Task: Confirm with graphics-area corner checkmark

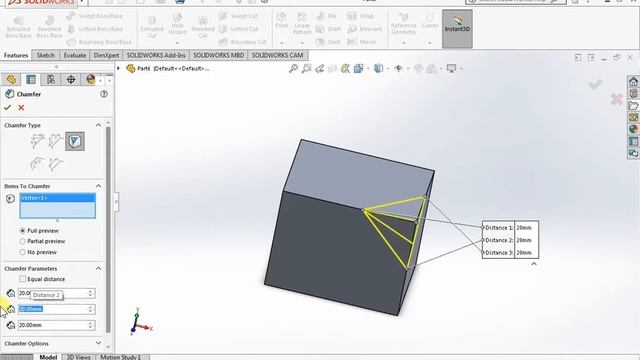Action: point(596,84)
